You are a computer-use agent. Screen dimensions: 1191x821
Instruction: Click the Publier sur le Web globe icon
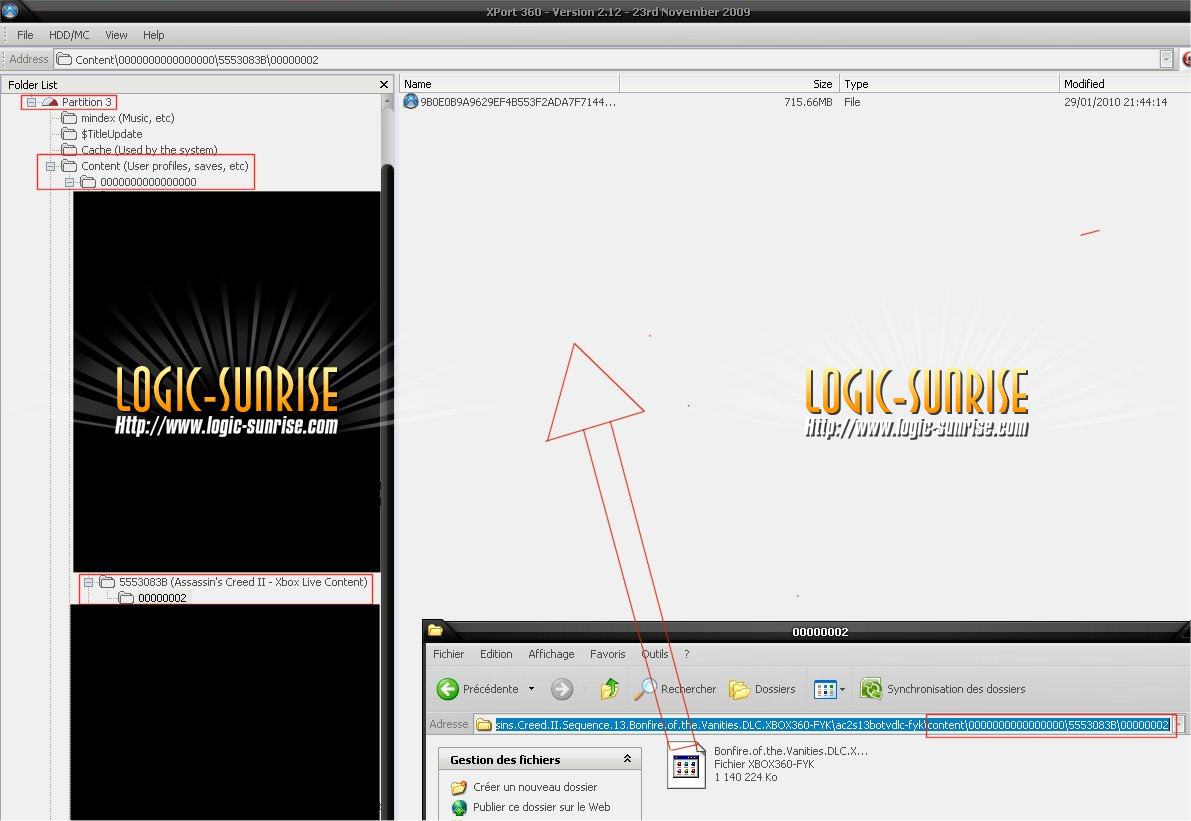(x=459, y=807)
